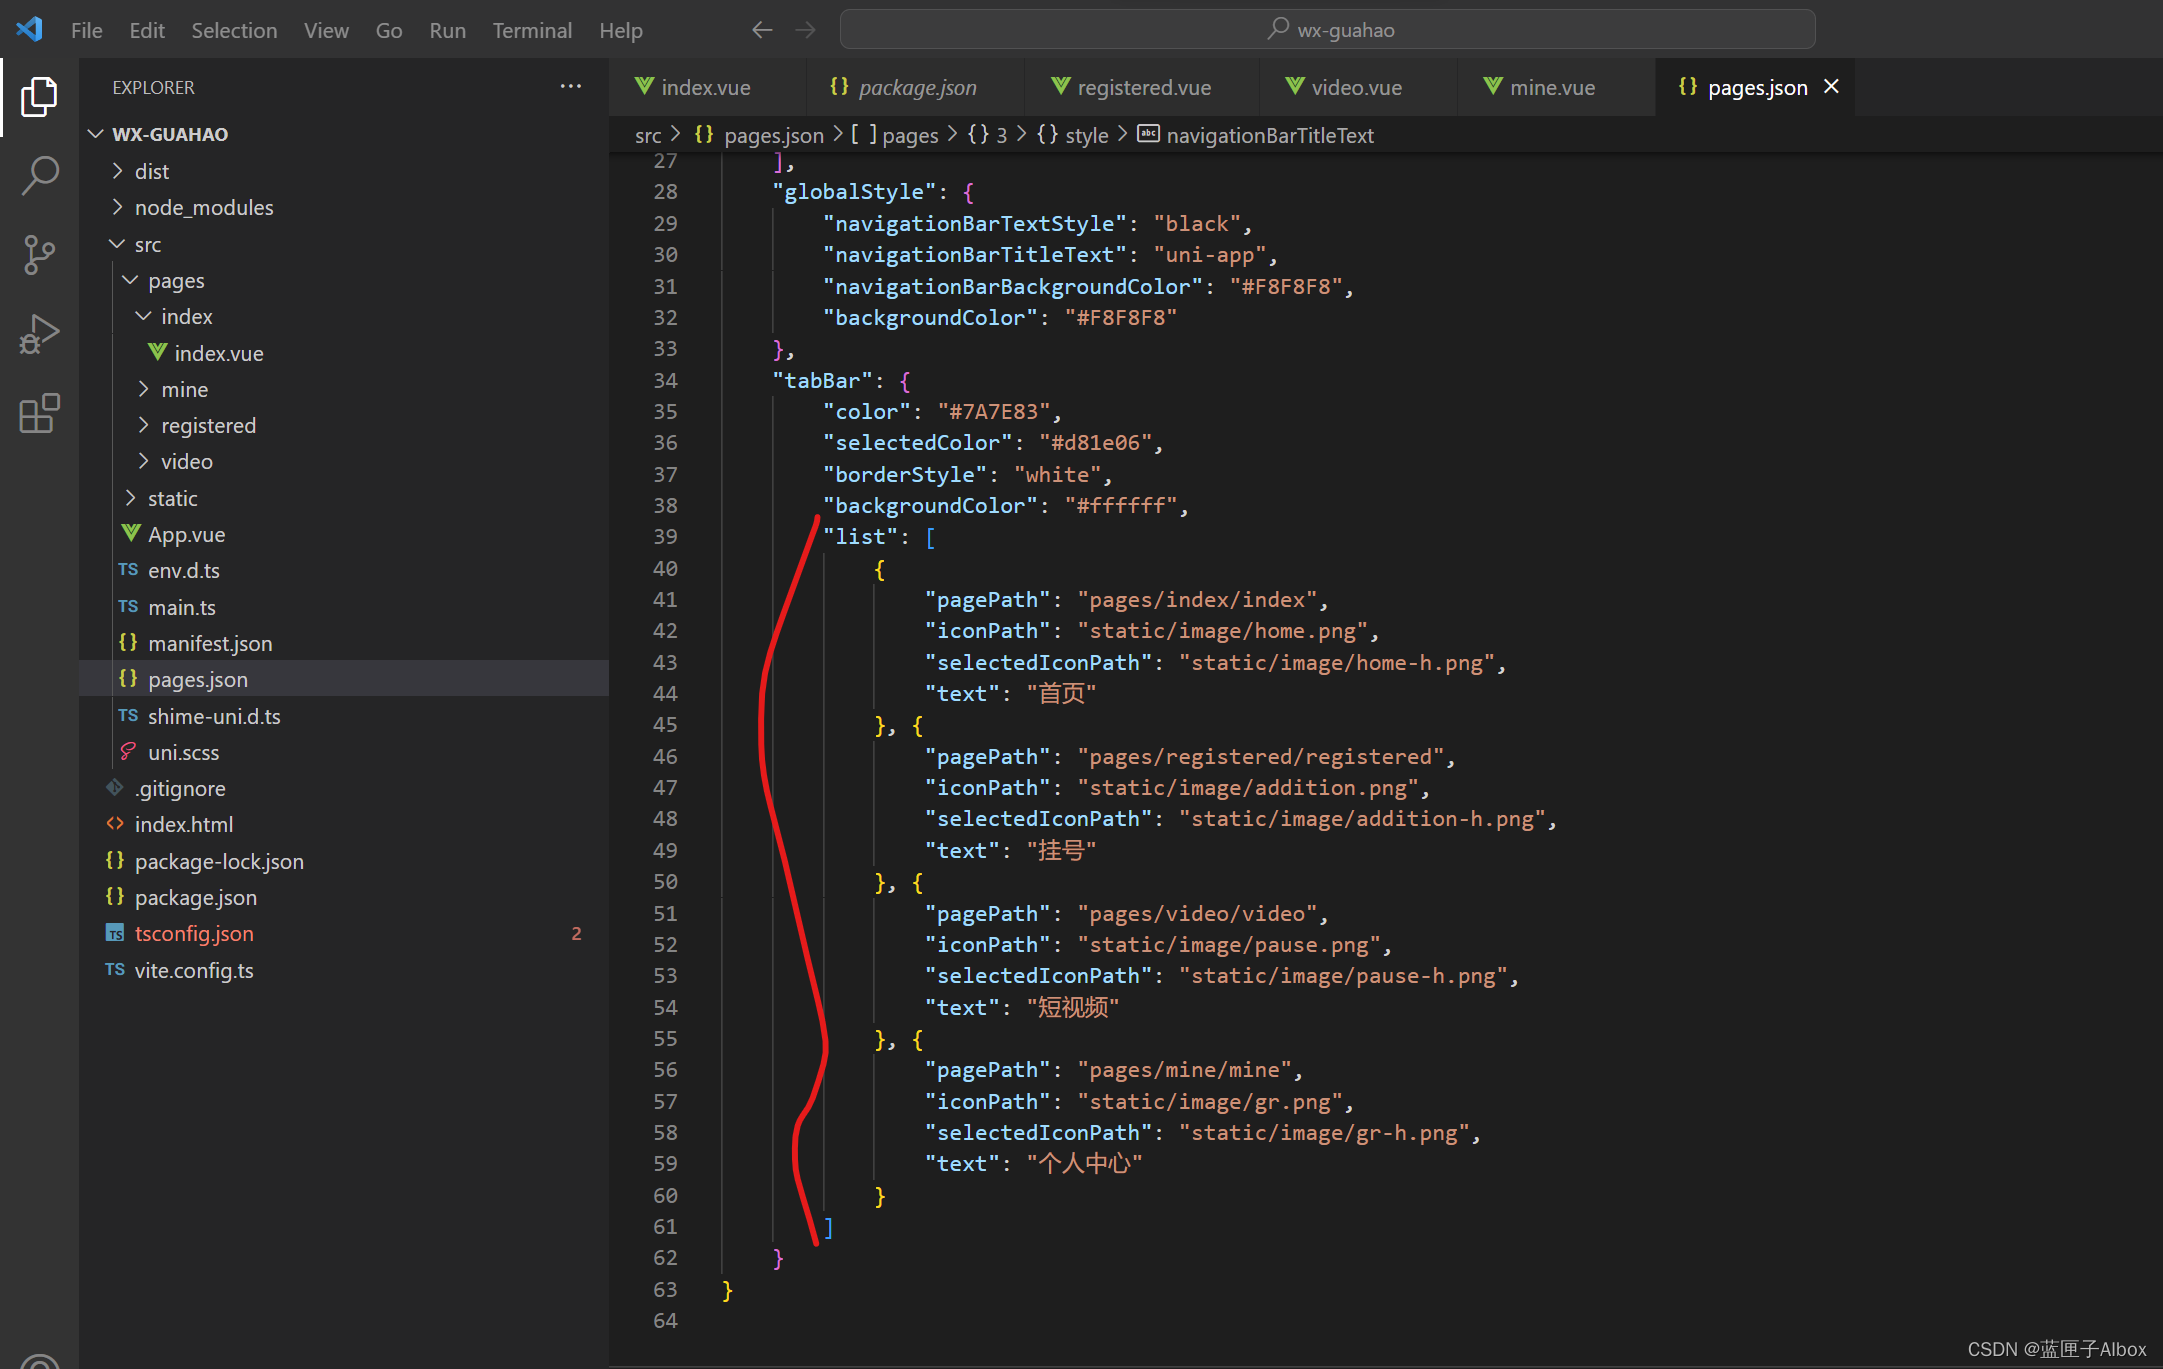Open tsconfig.json from the file tree
Image resolution: width=2163 pixels, height=1369 pixels.
(194, 933)
